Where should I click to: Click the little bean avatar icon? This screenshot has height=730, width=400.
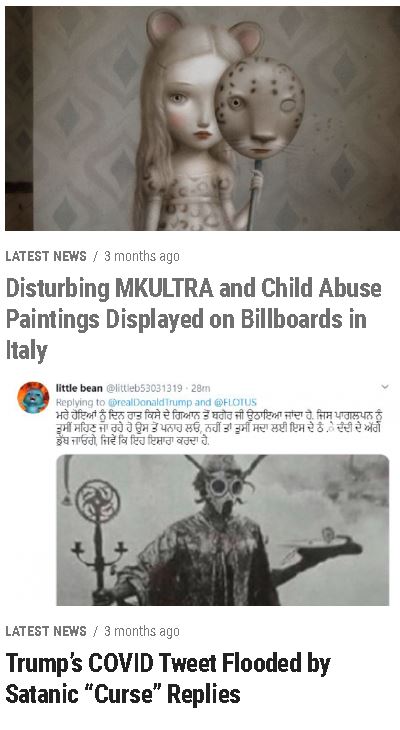(x=33, y=397)
